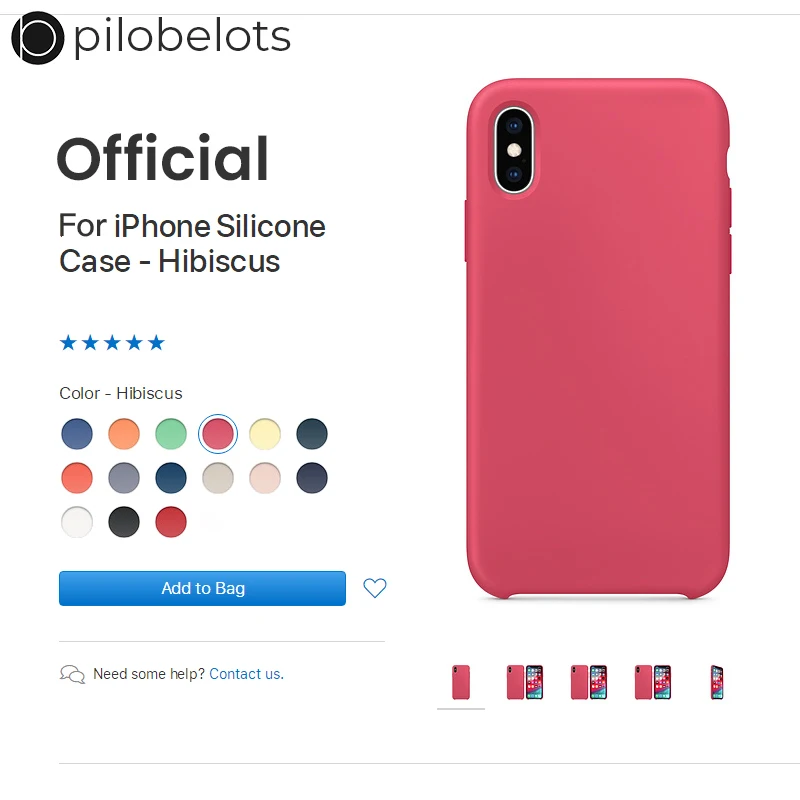The height and width of the screenshot is (800, 800).
Task: Add the case to favorites with heart icon
Action: pyautogui.click(x=374, y=588)
